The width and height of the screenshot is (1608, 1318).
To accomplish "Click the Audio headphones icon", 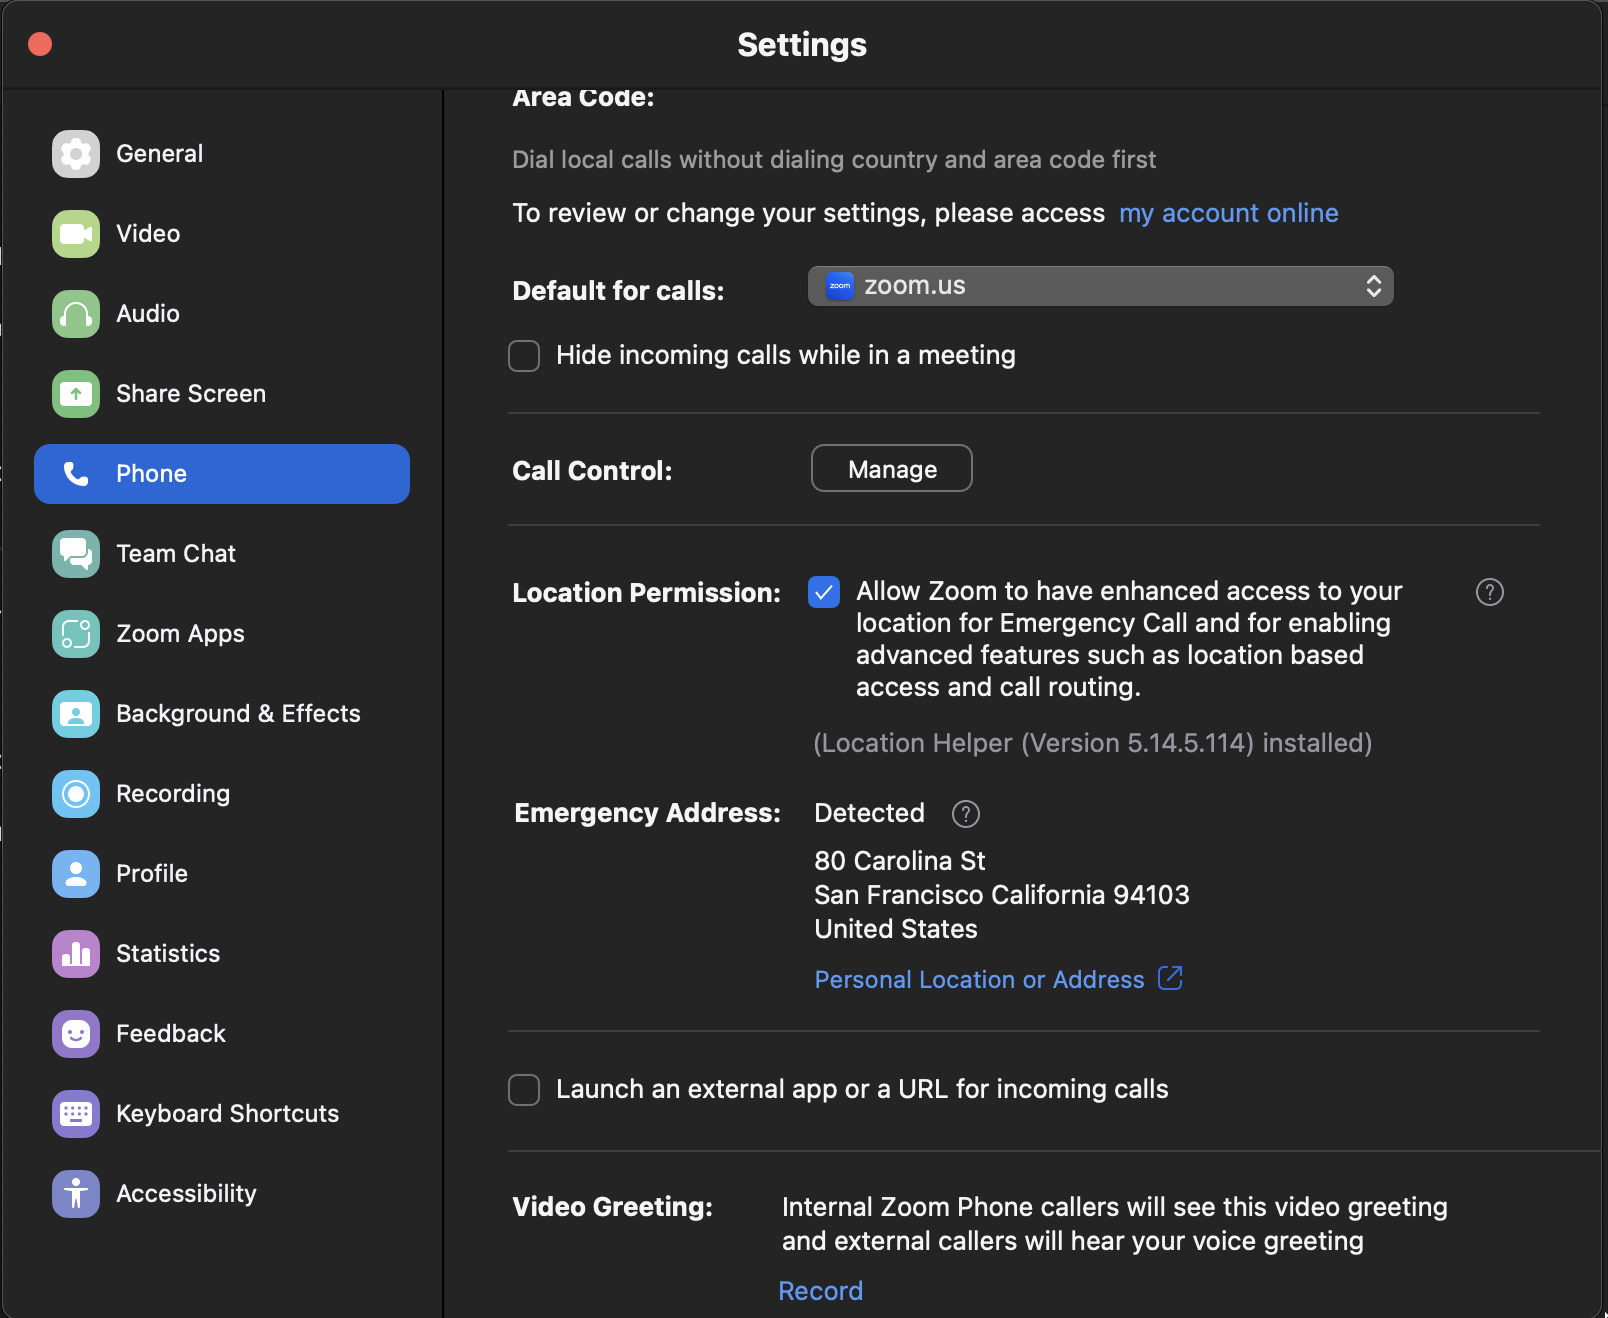I will click(76, 314).
